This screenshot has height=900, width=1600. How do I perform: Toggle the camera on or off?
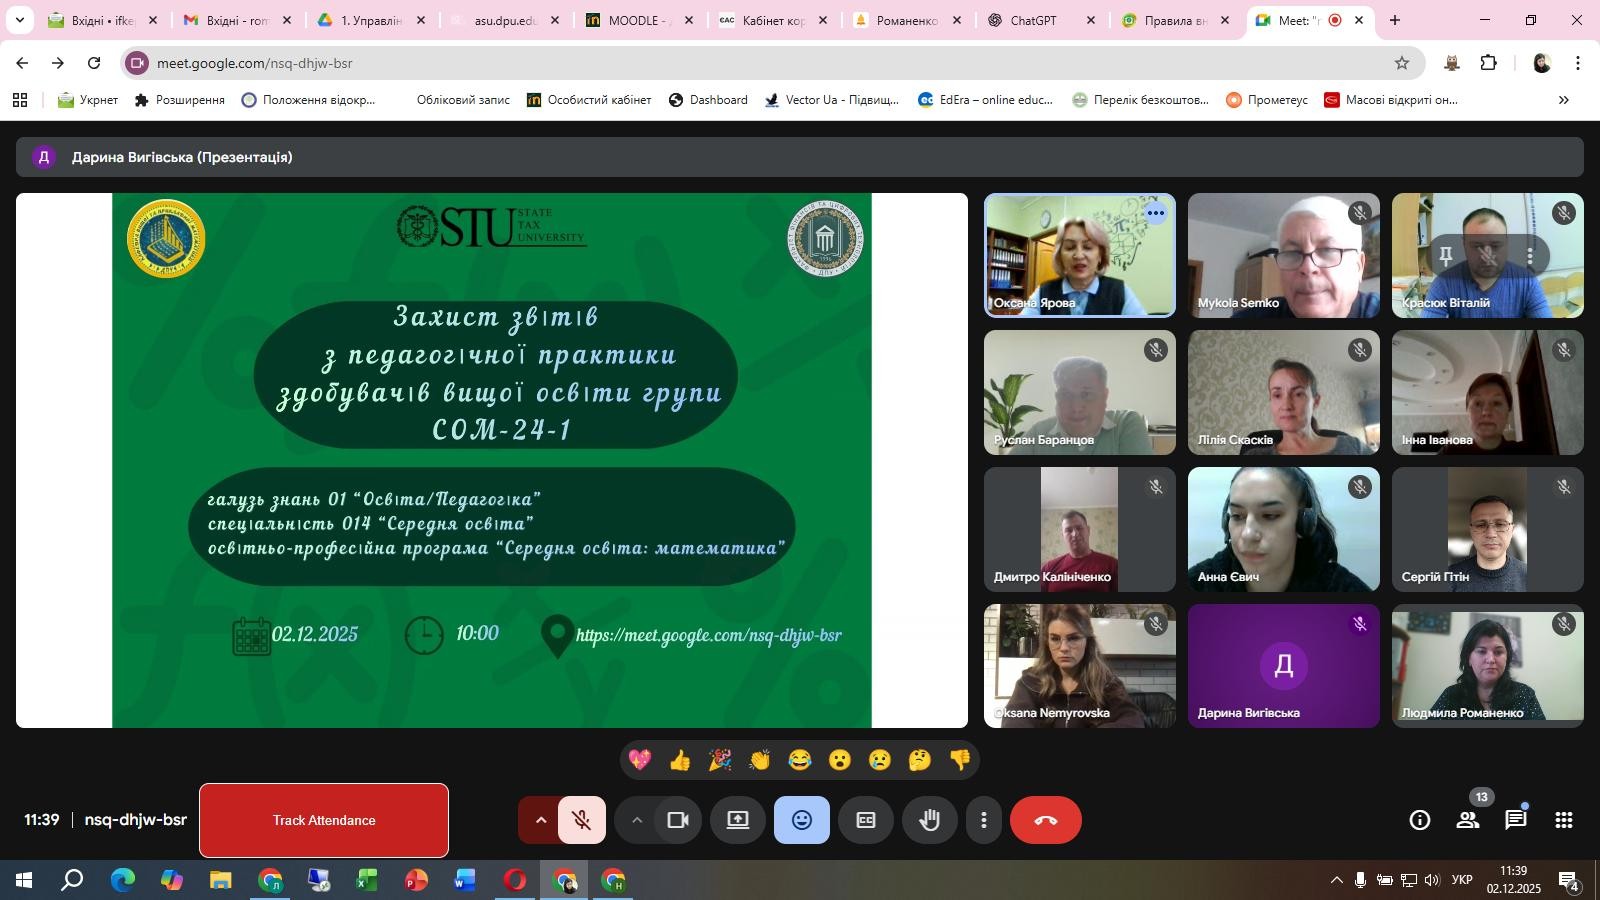tap(678, 820)
